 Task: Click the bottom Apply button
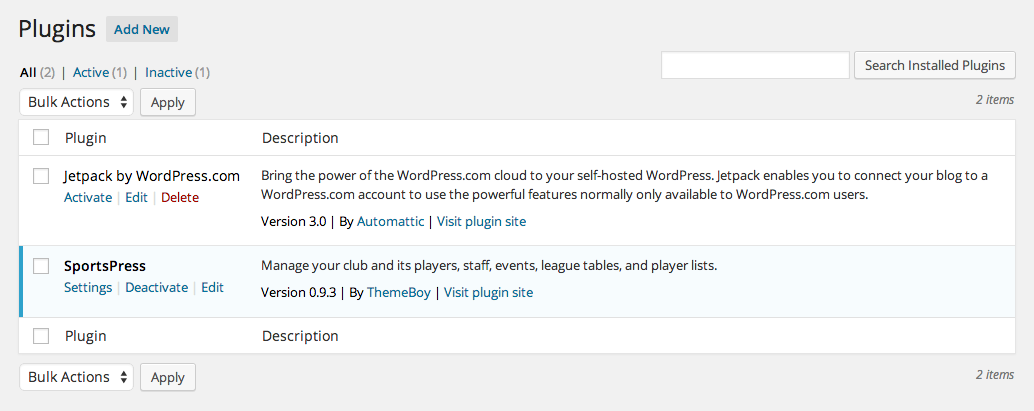coord(168,377)
